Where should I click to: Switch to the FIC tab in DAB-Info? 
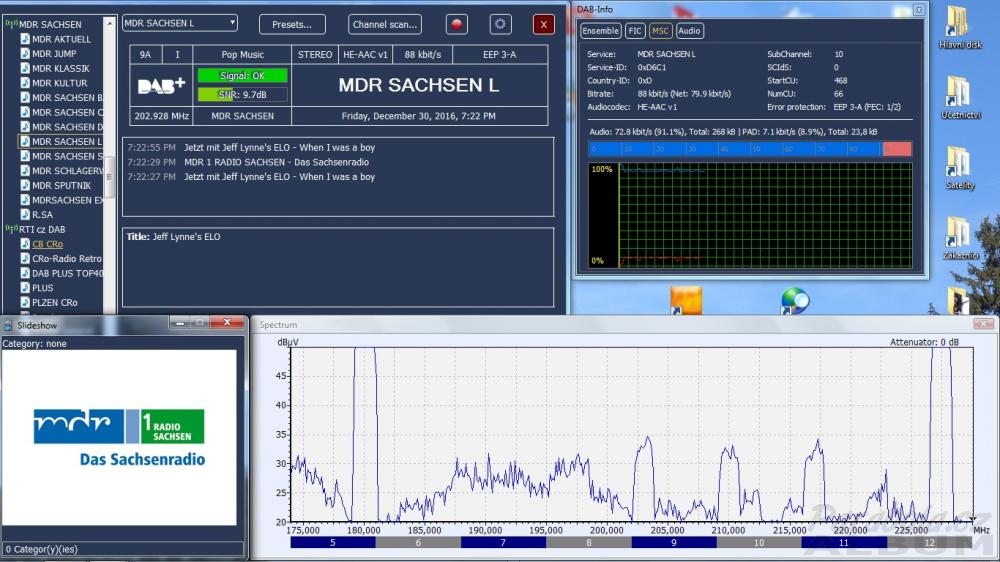[x=635, y=31]
